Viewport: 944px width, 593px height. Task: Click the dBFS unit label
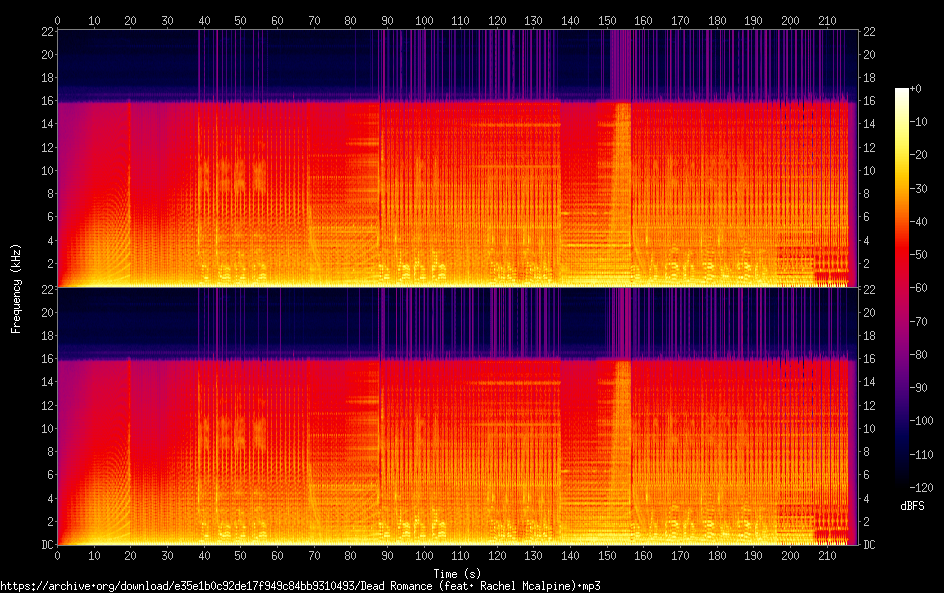[912, 506]
